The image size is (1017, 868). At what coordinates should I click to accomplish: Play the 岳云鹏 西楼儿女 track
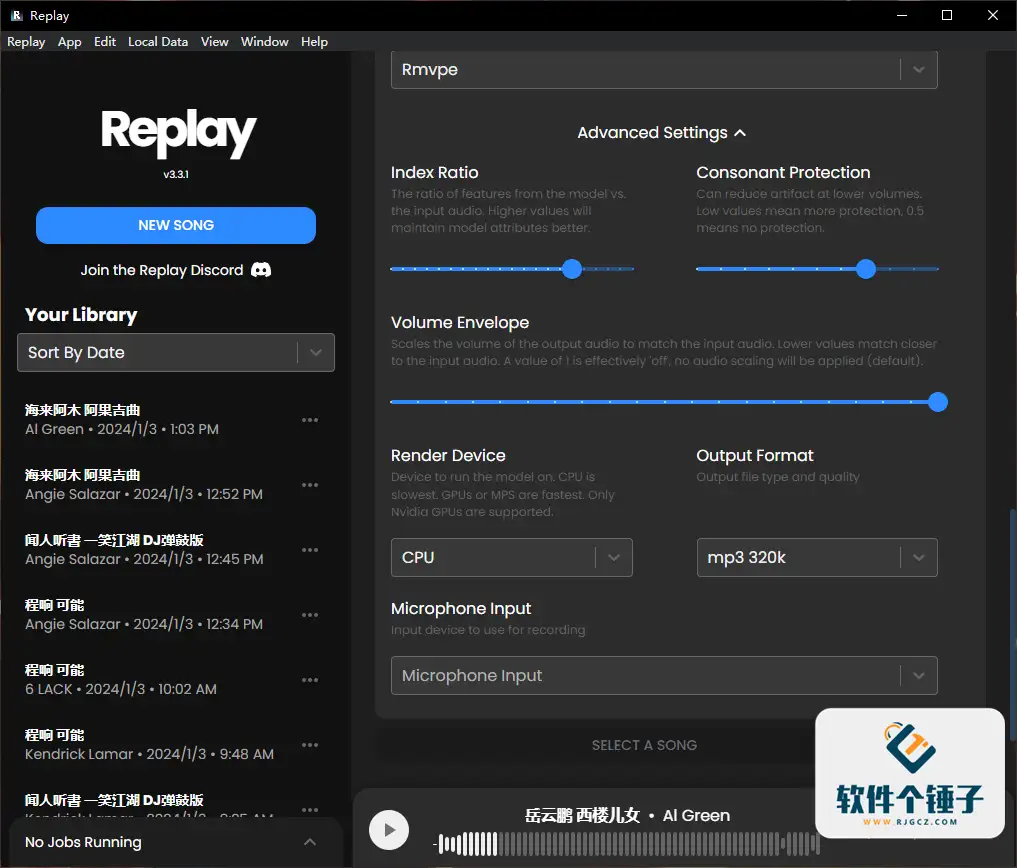pyautogui.click(x=389, y=830)
